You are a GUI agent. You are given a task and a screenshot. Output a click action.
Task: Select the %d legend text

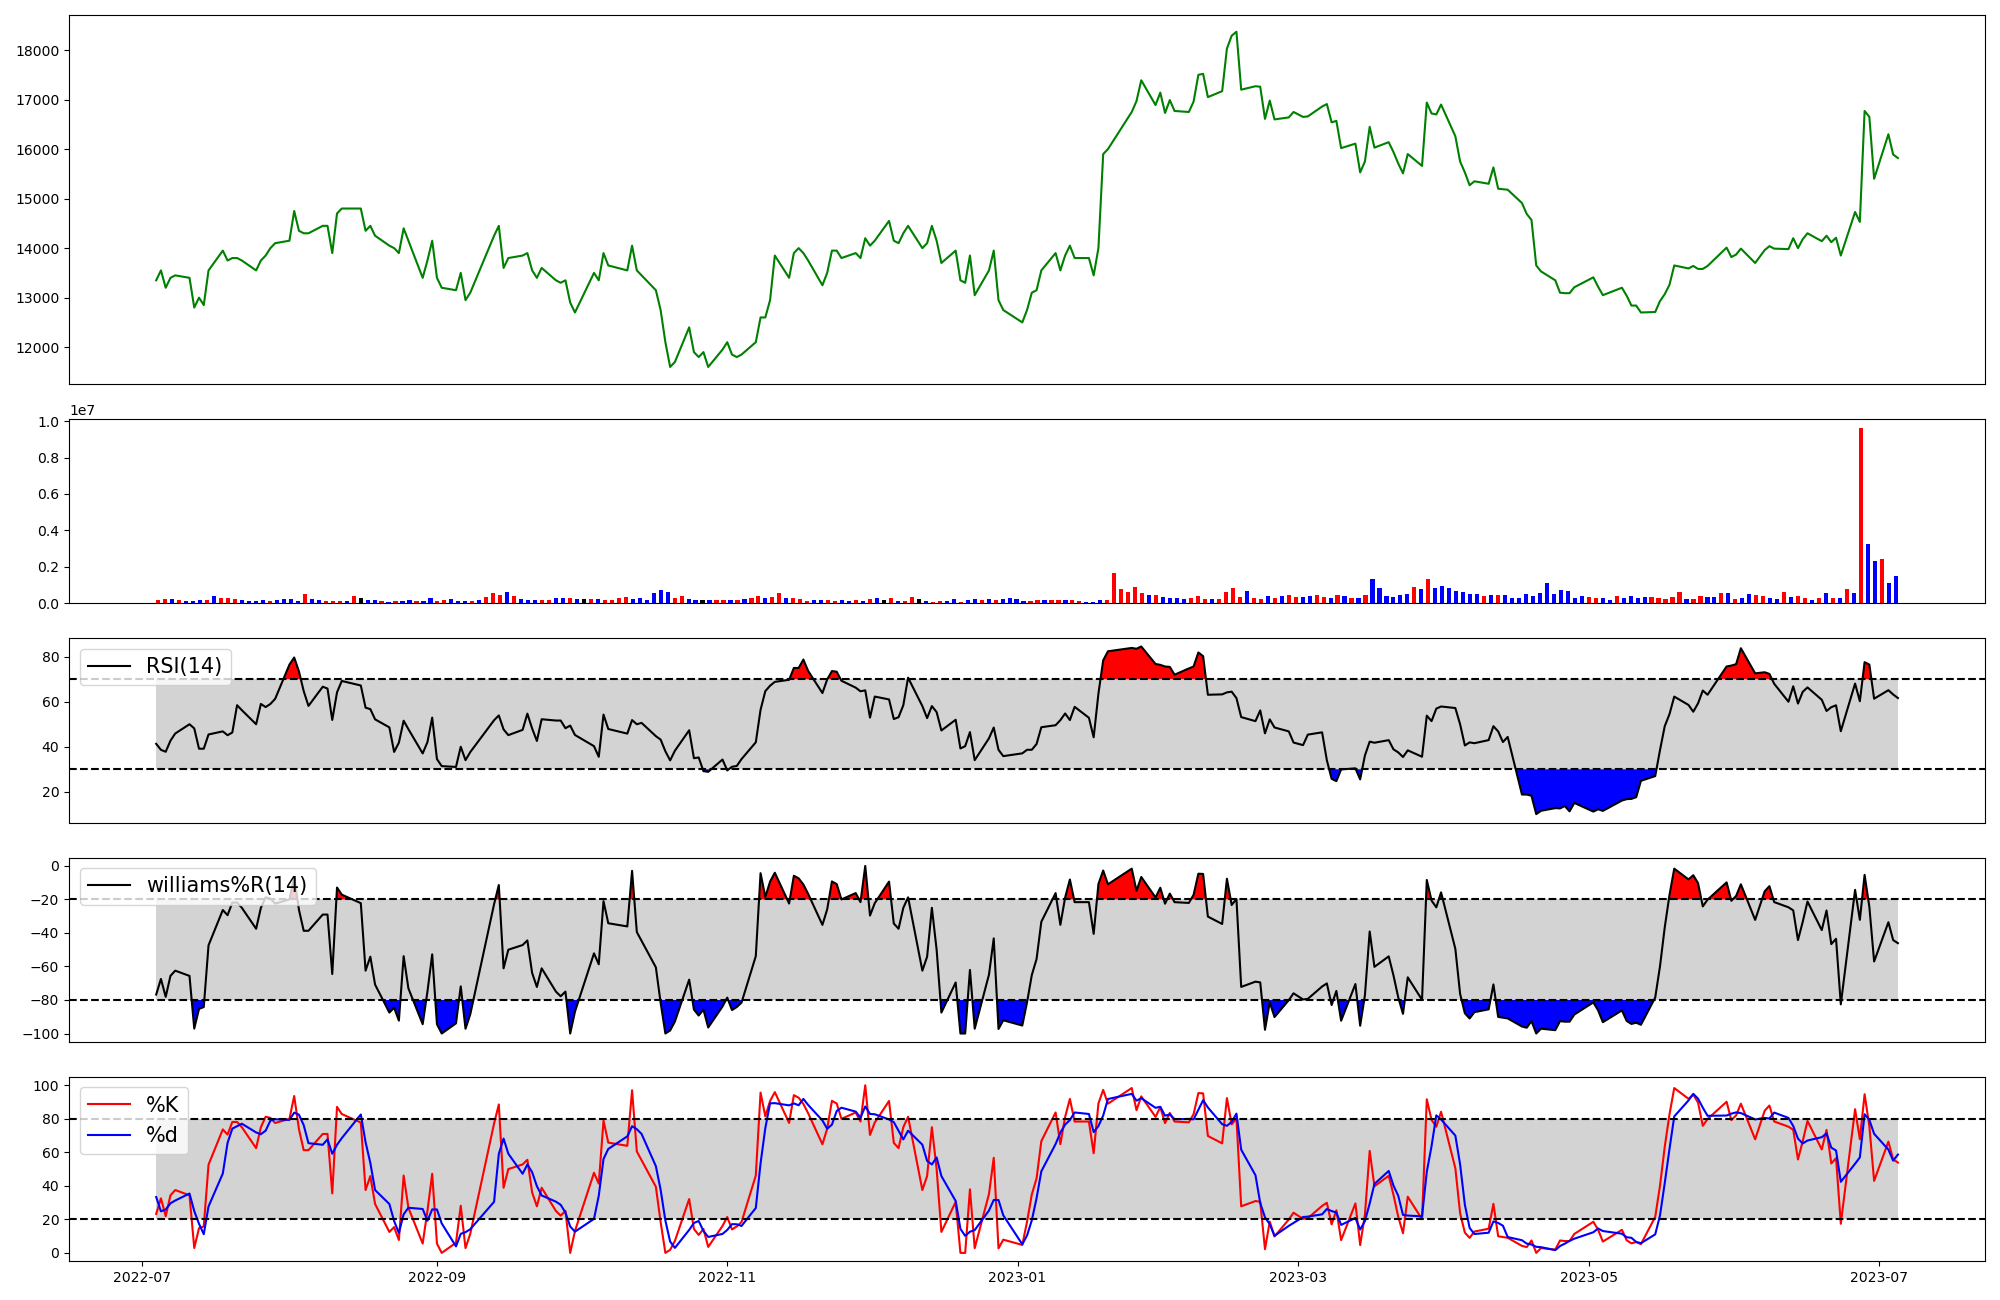pos(162,1135)
